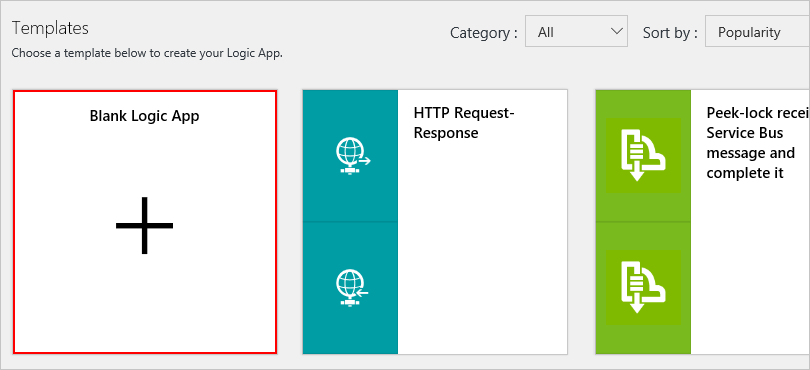Click the Blank Logic App title text

coord(145,116)
